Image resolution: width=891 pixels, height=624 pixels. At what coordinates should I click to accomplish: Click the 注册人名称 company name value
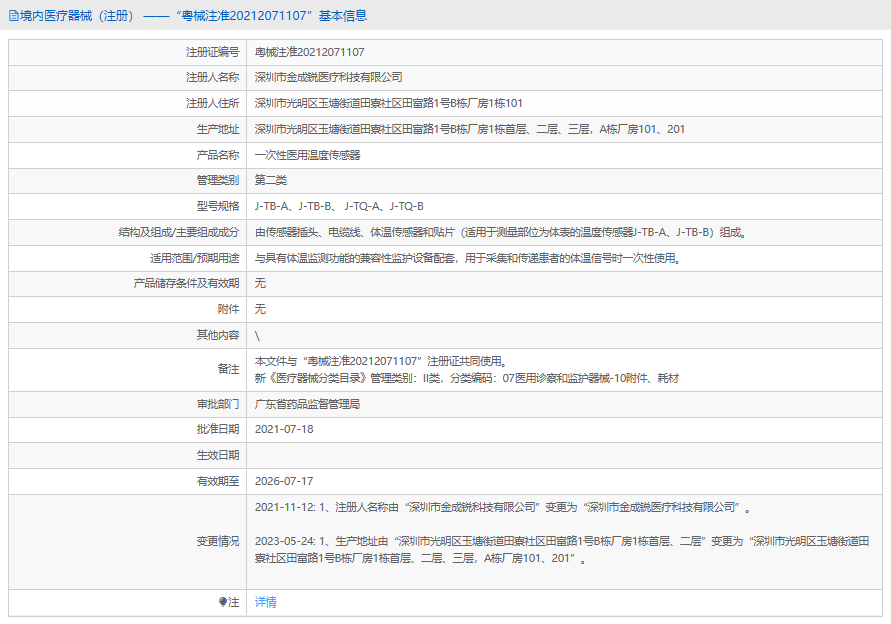pyautogui.click(x=328, y=77)
